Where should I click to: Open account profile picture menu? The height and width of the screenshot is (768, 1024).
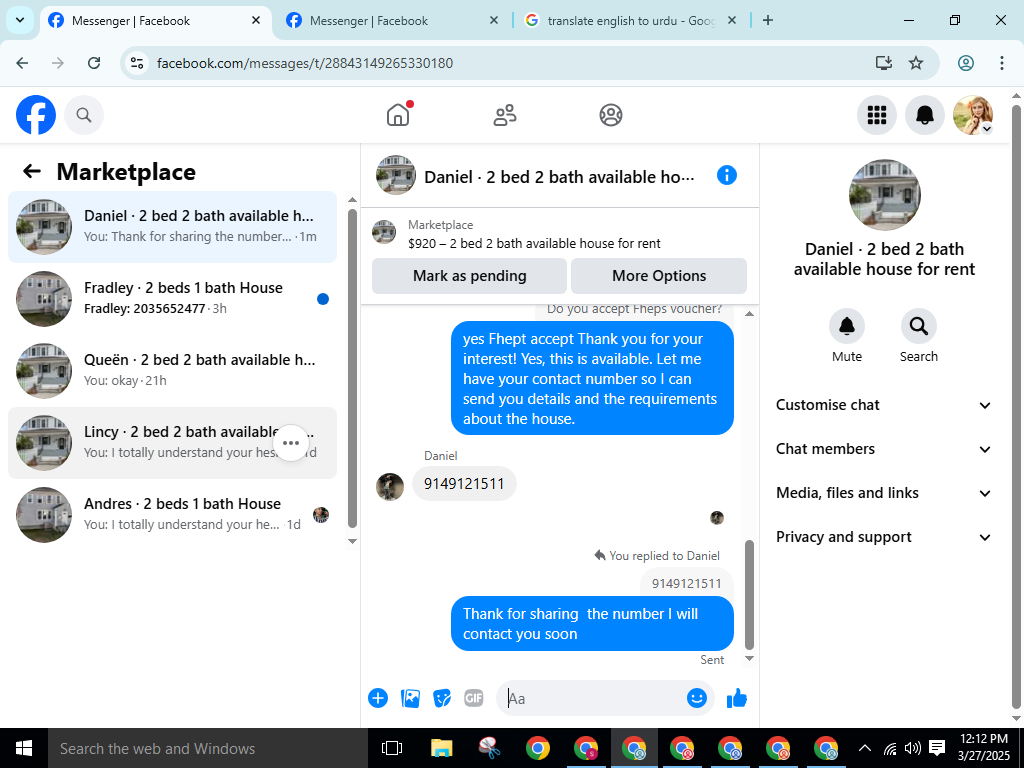972,115
